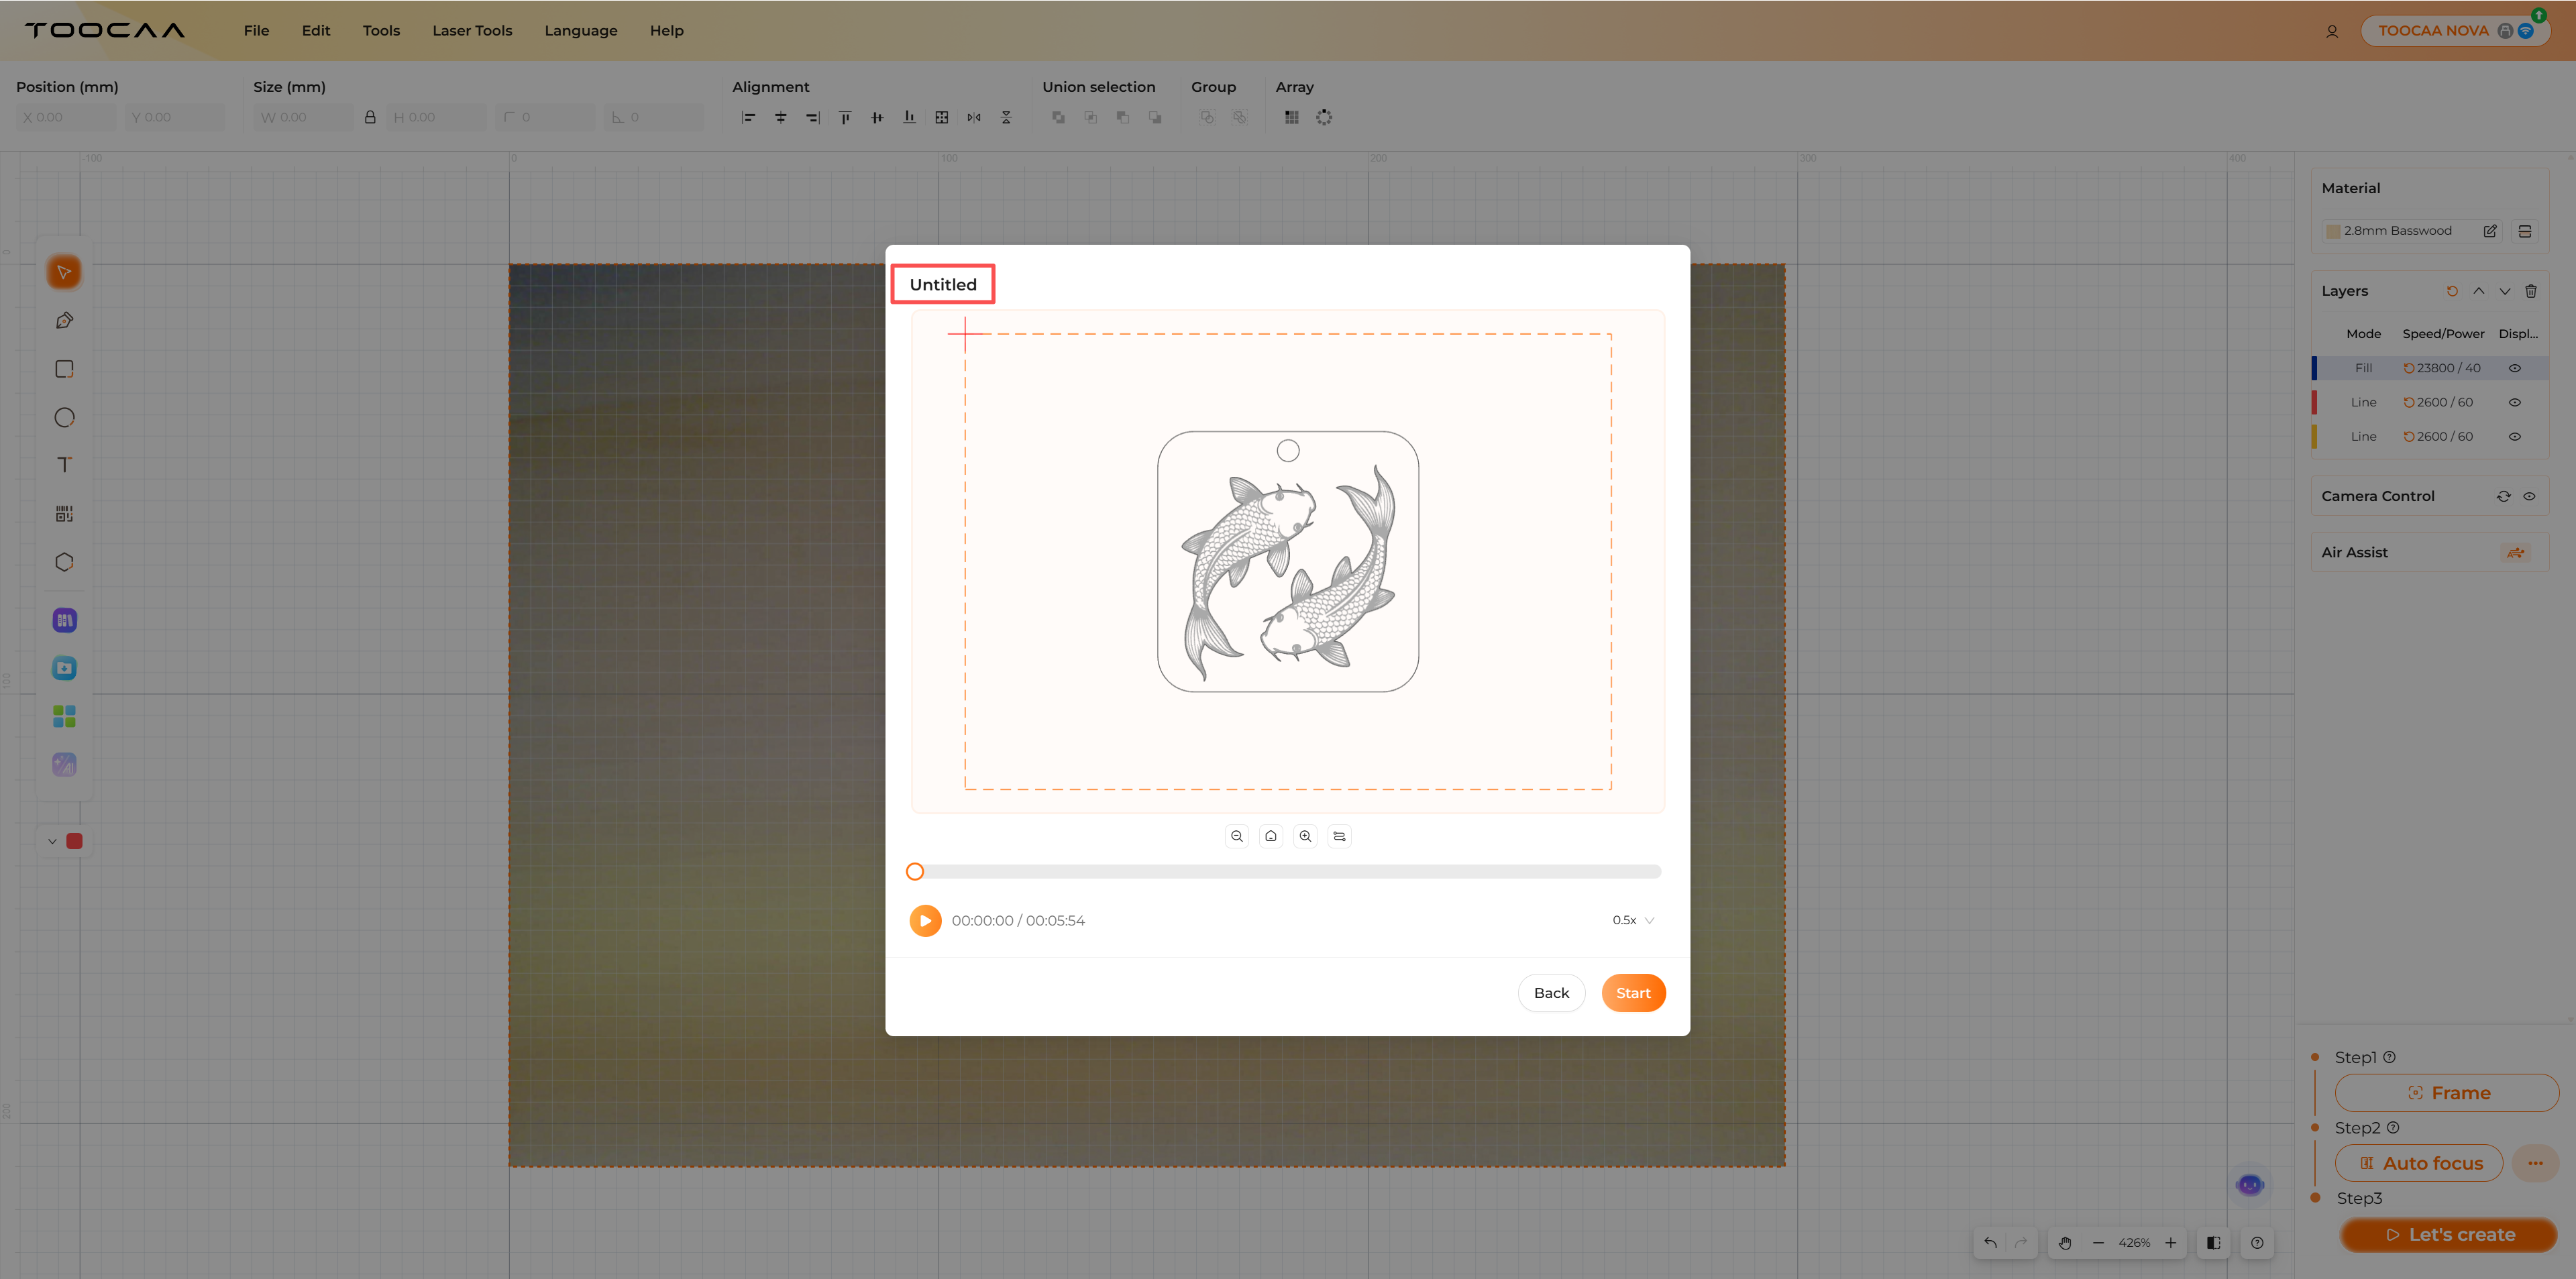Click the preview progress slider handle

tap(915, 872)
